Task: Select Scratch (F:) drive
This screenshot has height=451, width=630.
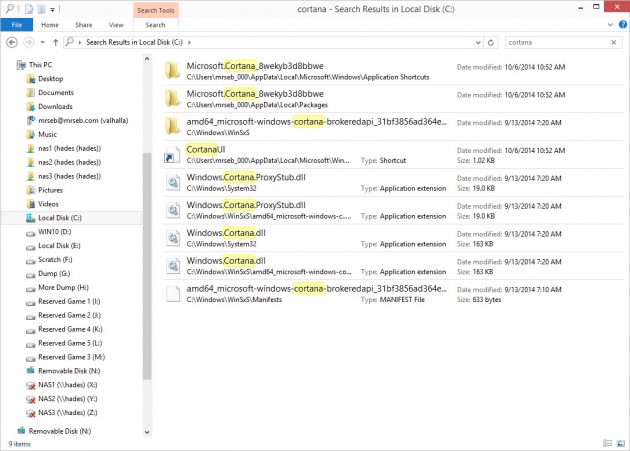Action: click(x=55, y=260)
